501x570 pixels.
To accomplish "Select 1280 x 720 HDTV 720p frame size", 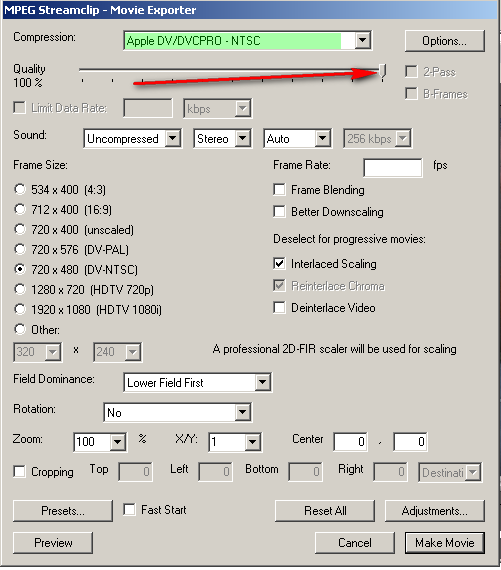I will pyautogui.click(x=20, y=289).
